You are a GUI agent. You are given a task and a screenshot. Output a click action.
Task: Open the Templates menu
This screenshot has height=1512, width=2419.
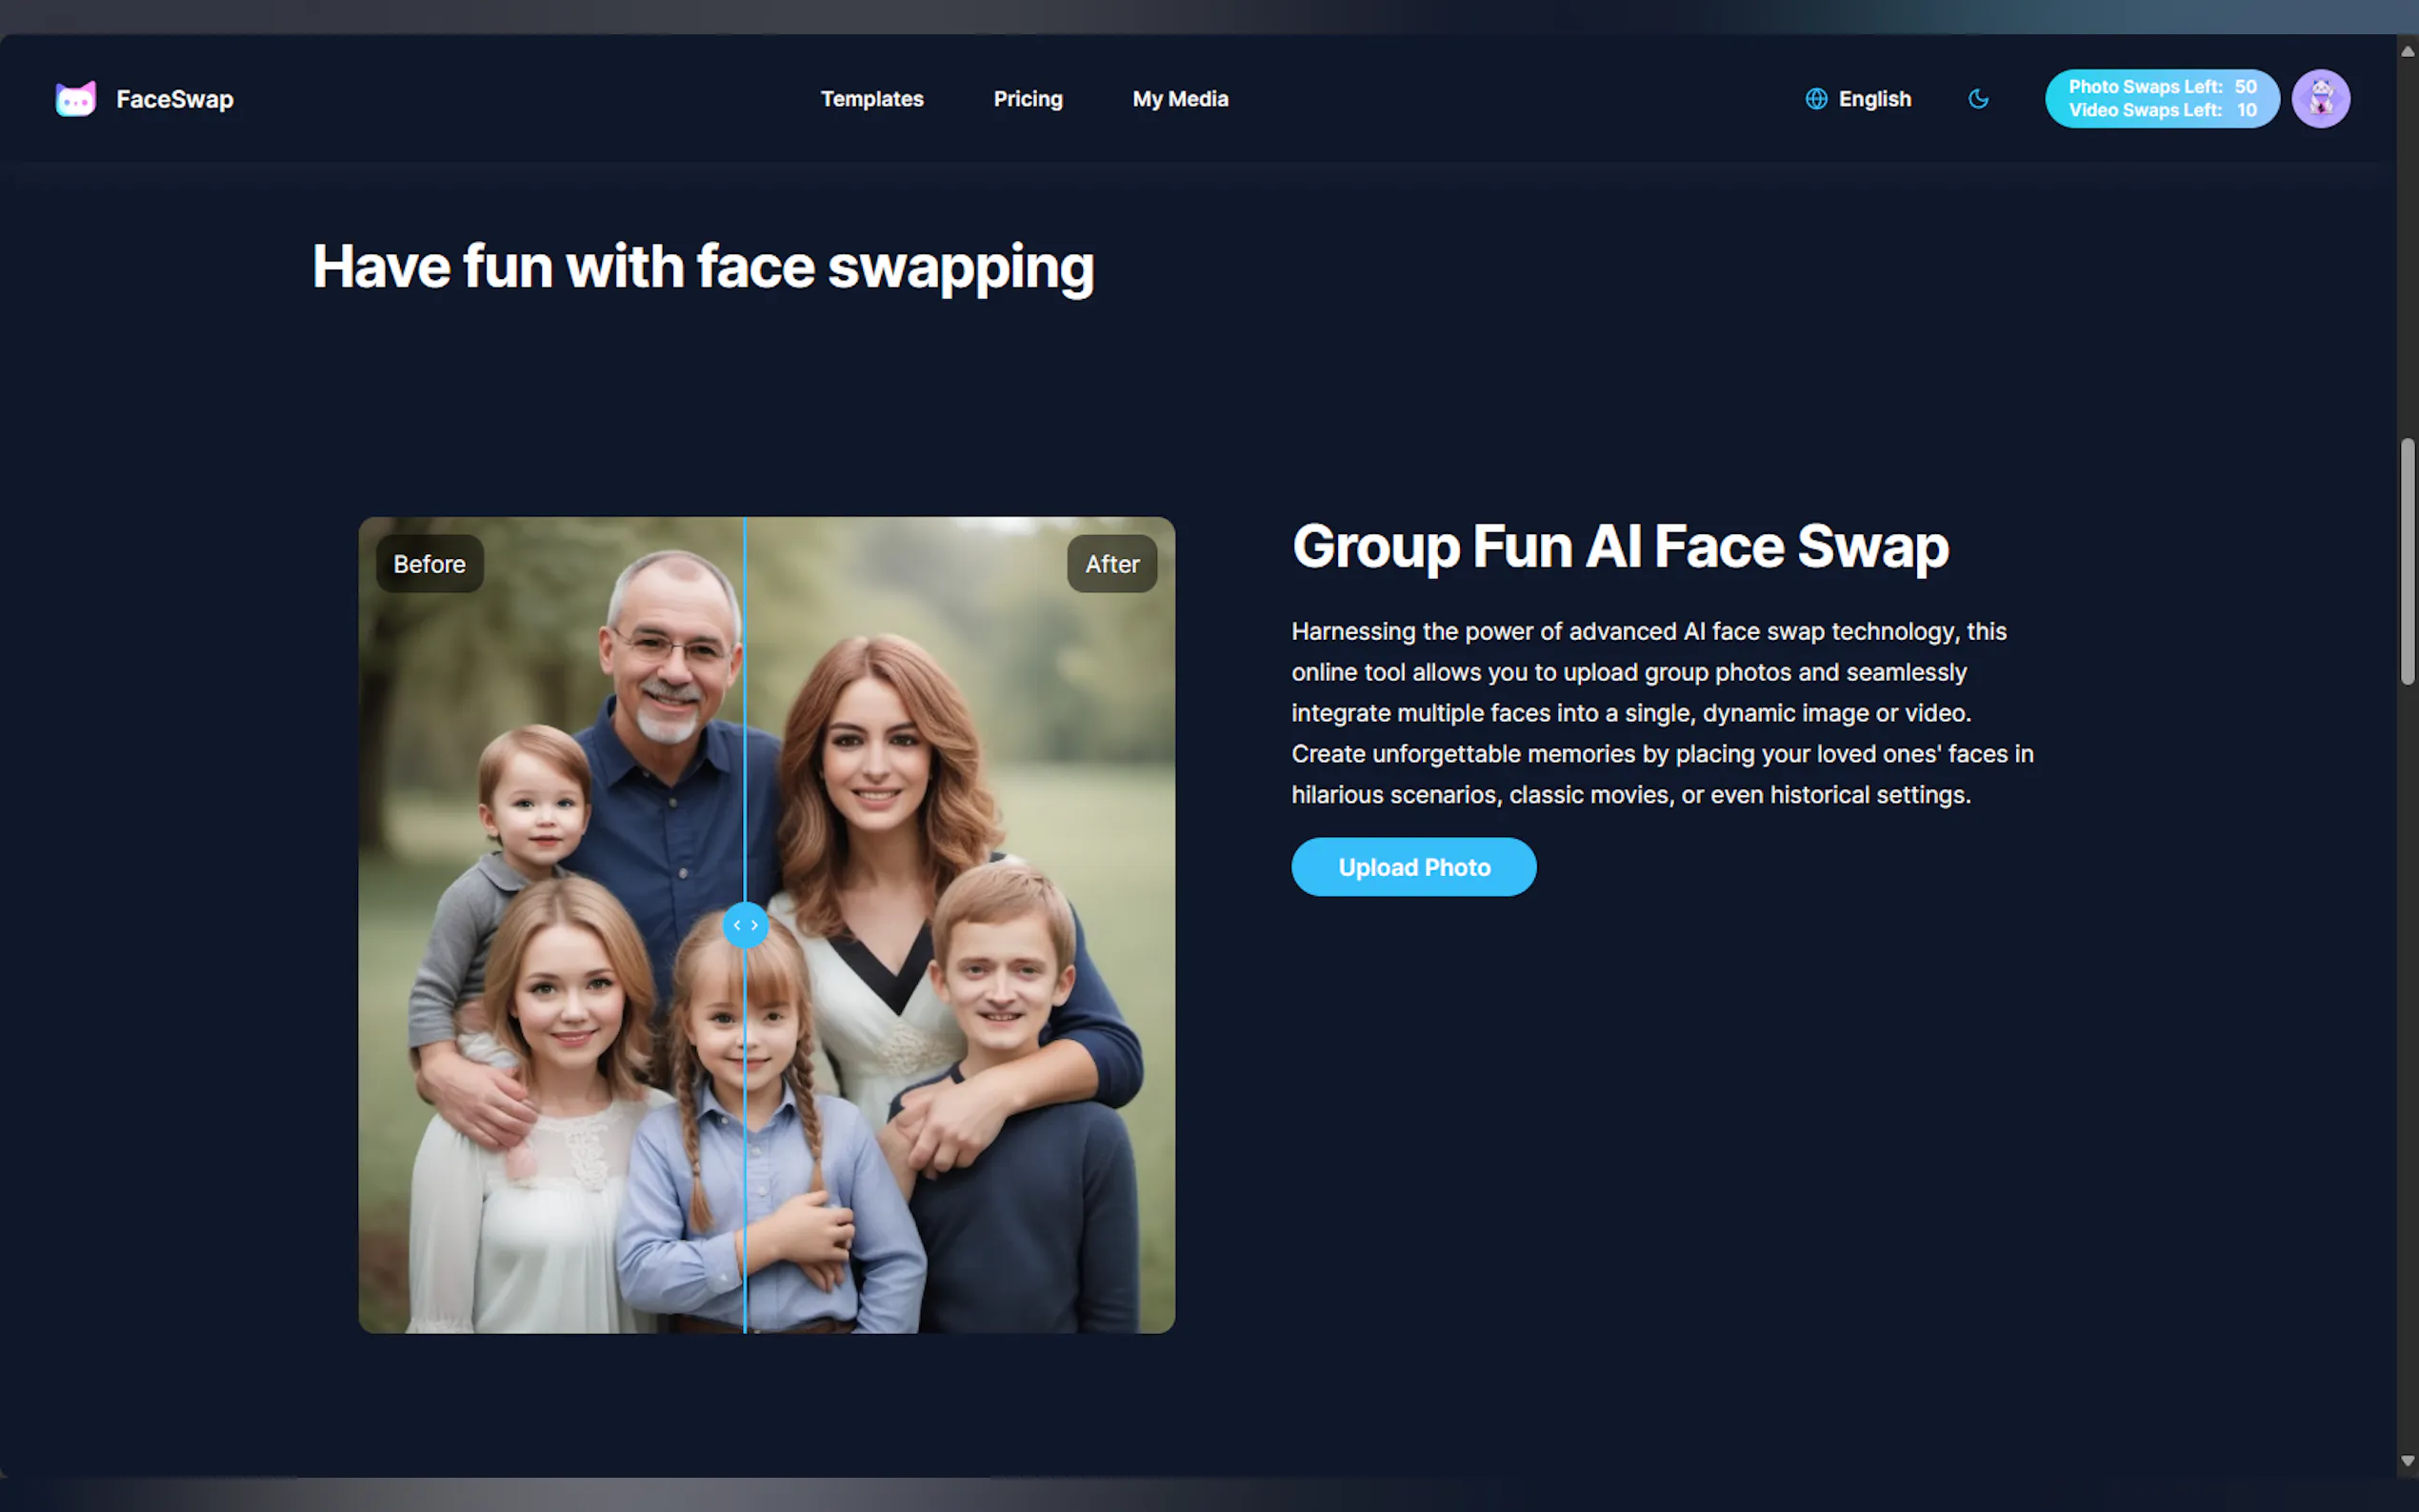(x=871, y=98)
